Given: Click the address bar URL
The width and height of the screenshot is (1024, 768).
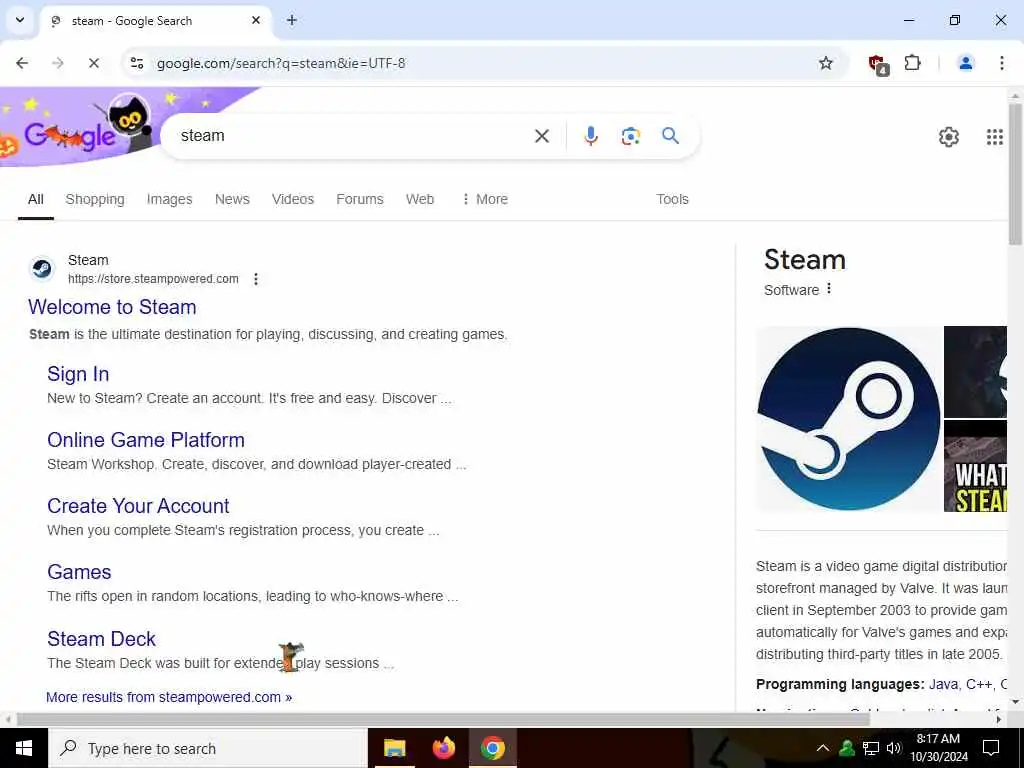Looking at the screenshot, I should coord(281,63).
